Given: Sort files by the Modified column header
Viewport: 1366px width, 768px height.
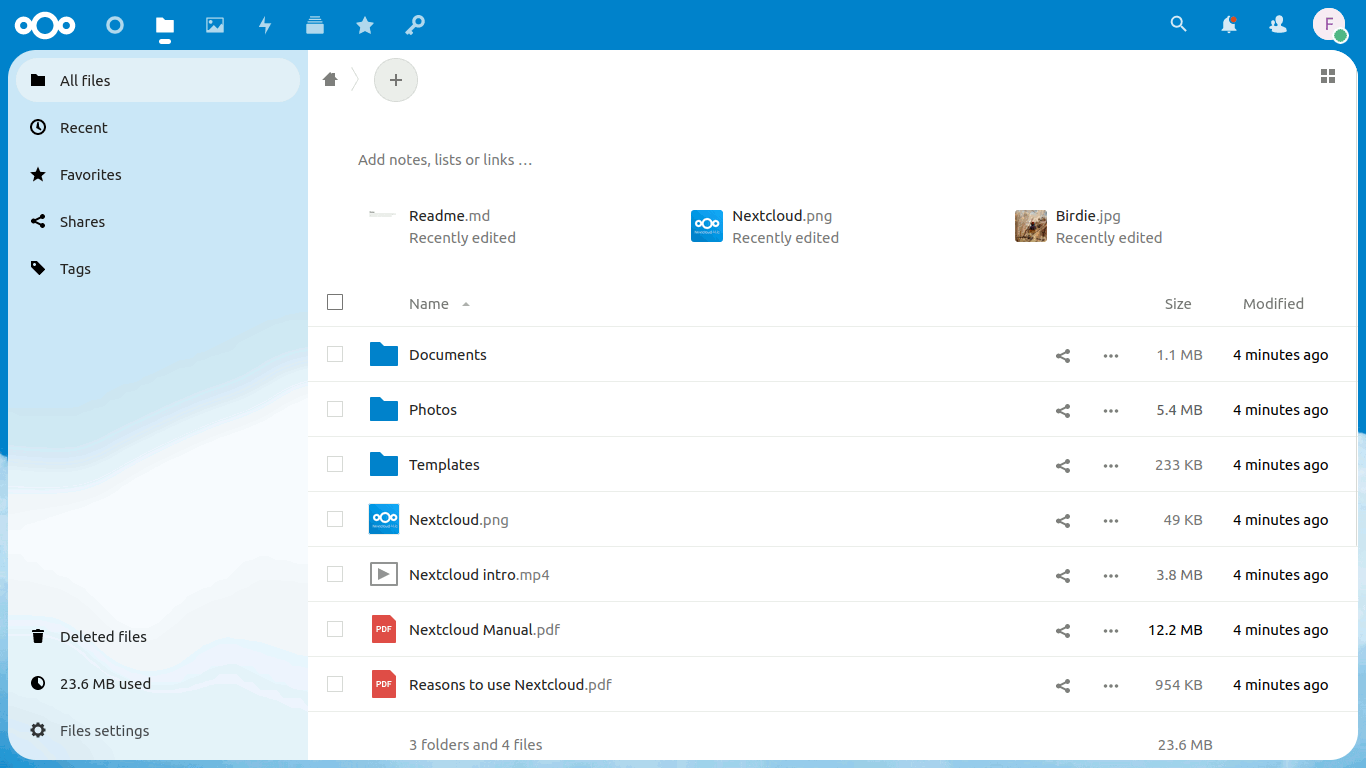Looking at the screenshot, I should pos(1273,304).
